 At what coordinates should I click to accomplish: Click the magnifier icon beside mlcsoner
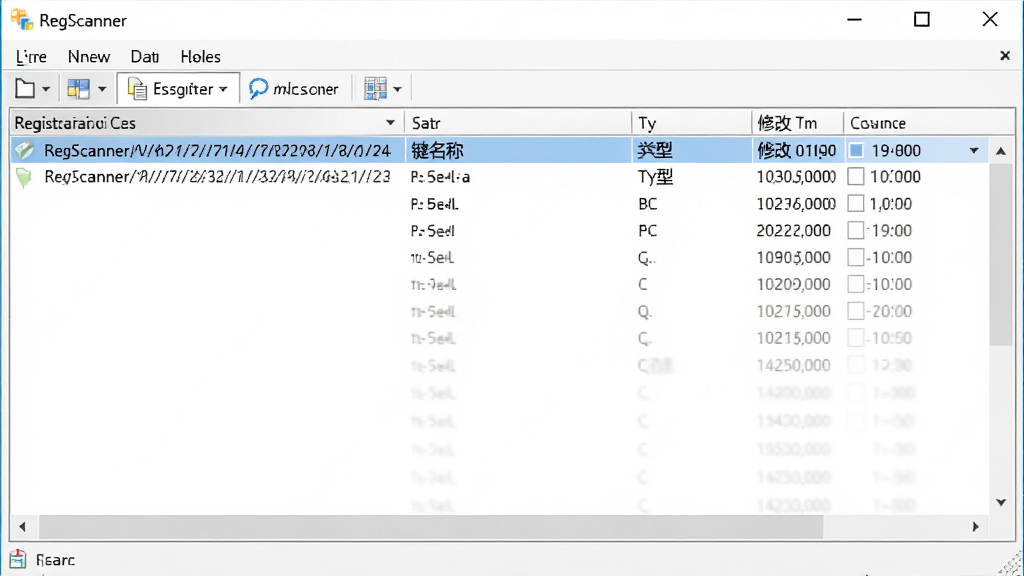coord(259,89)
